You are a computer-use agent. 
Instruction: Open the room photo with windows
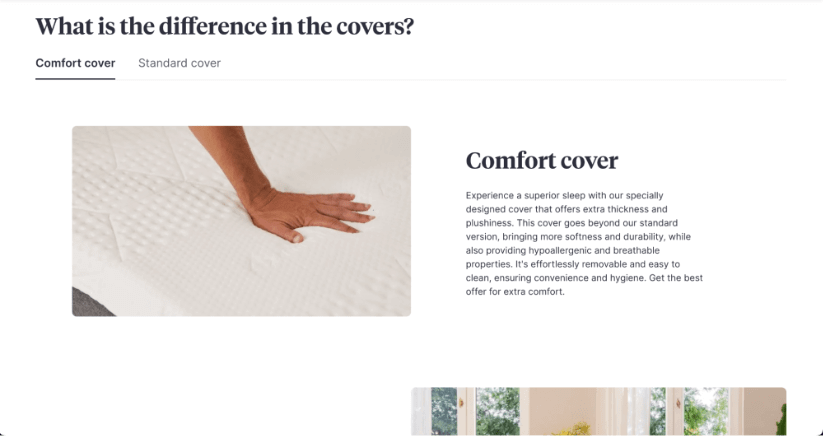(x=598, y=411)
